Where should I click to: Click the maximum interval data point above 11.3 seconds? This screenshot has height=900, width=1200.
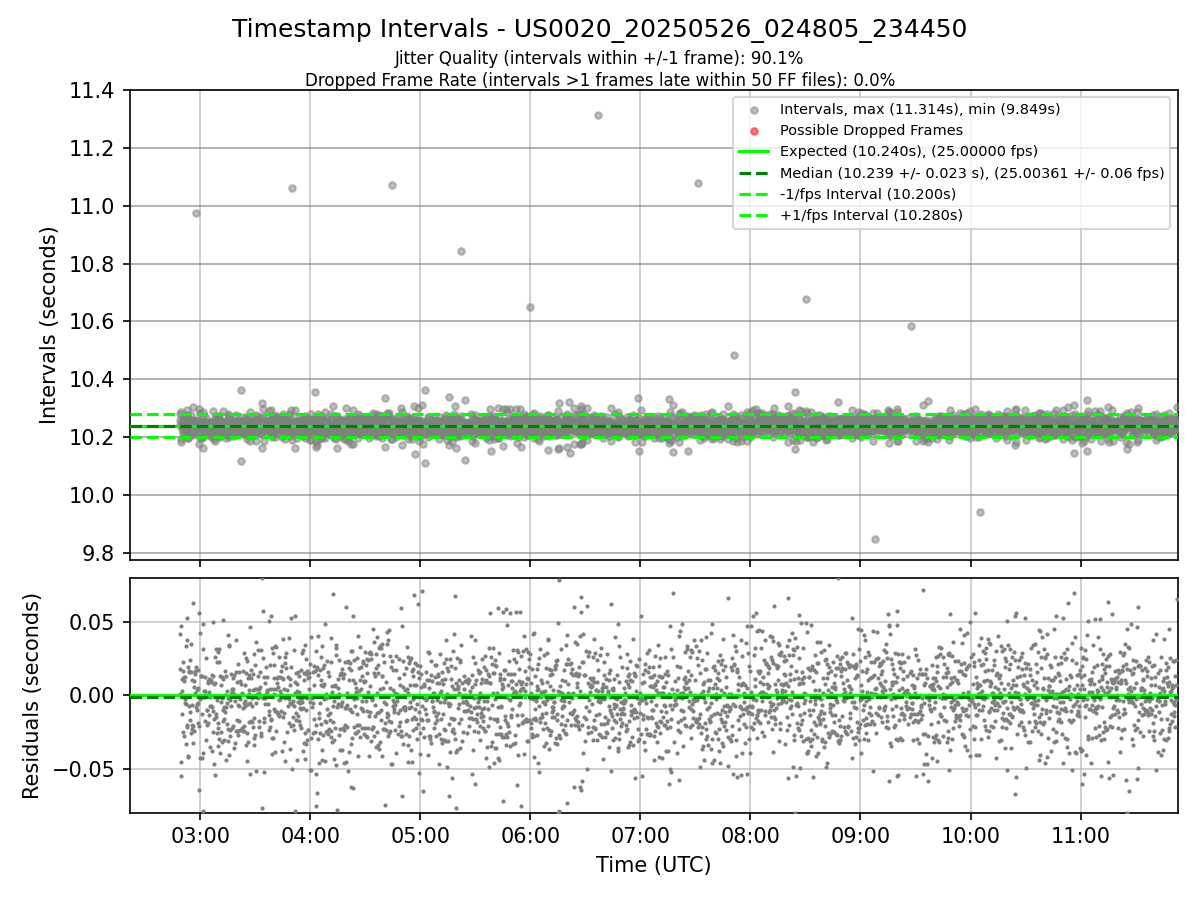click(598, 115)
